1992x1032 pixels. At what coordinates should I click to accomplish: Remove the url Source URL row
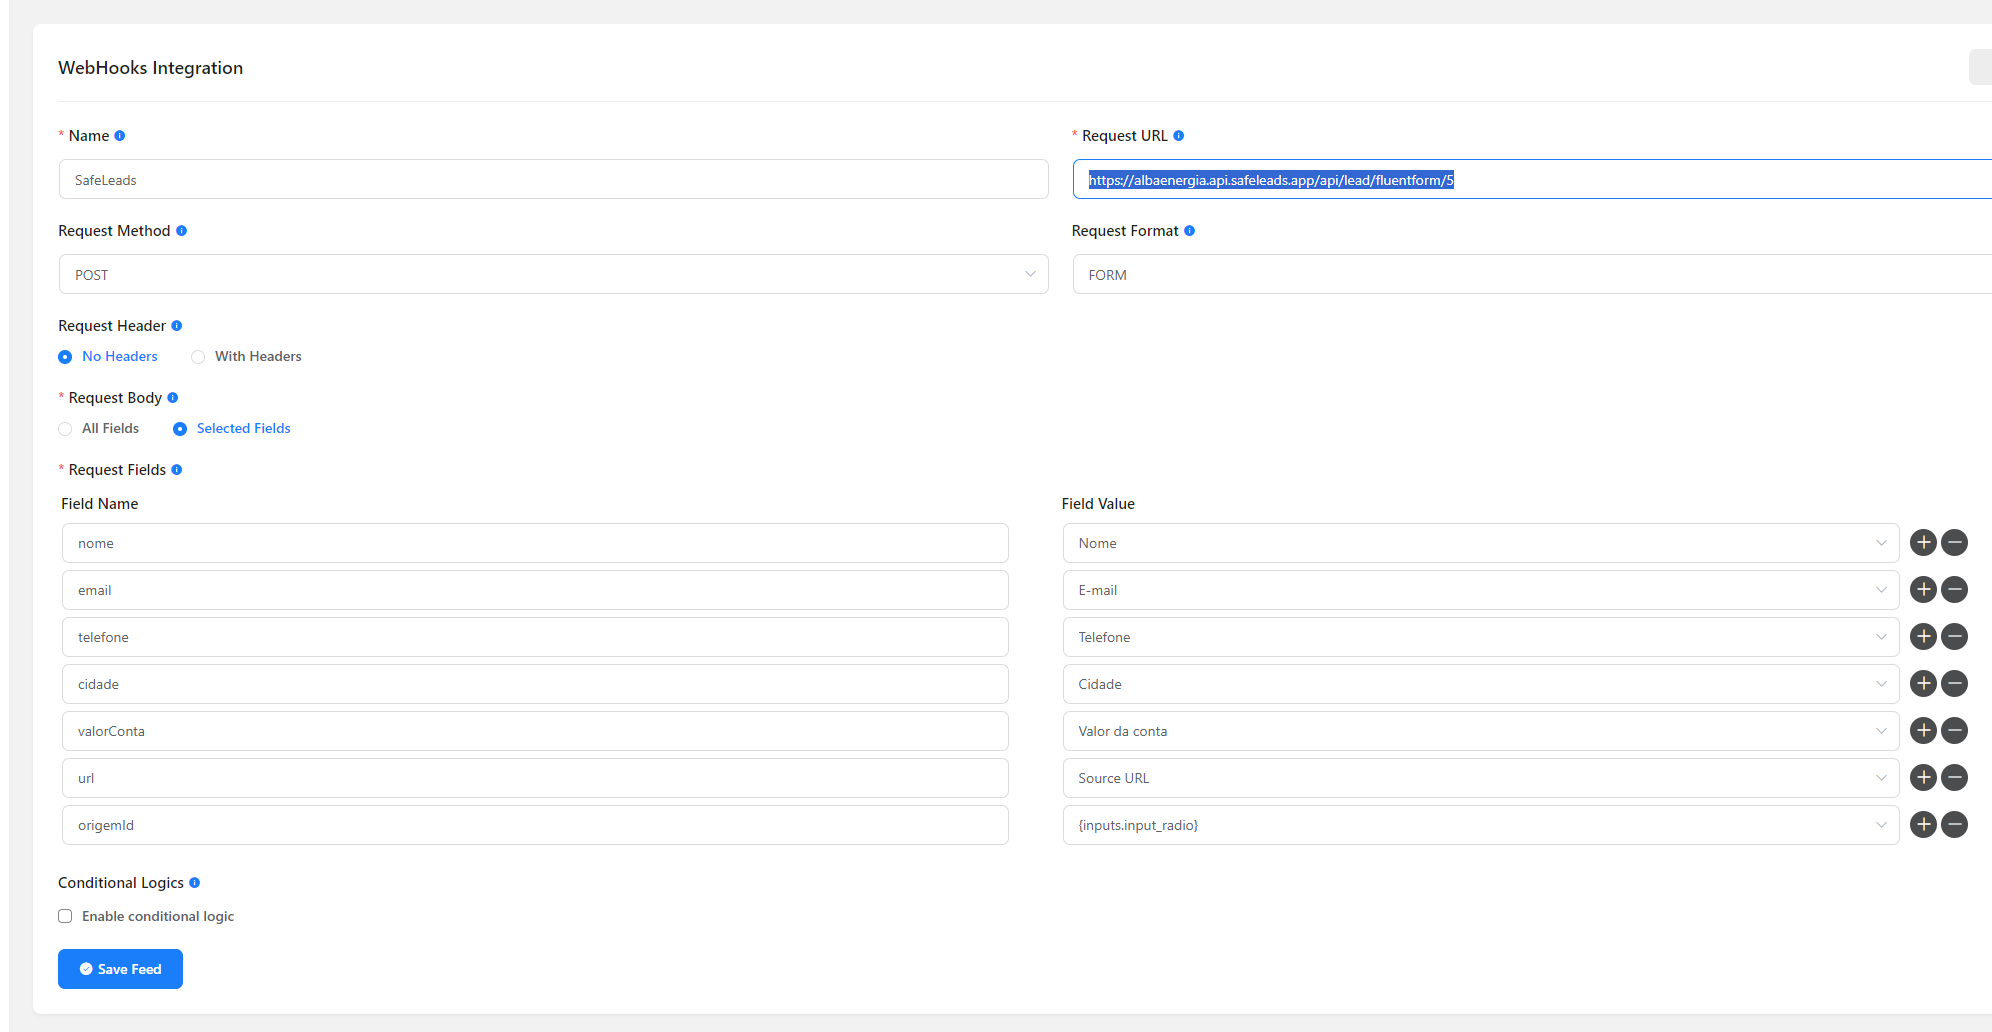1954,778
